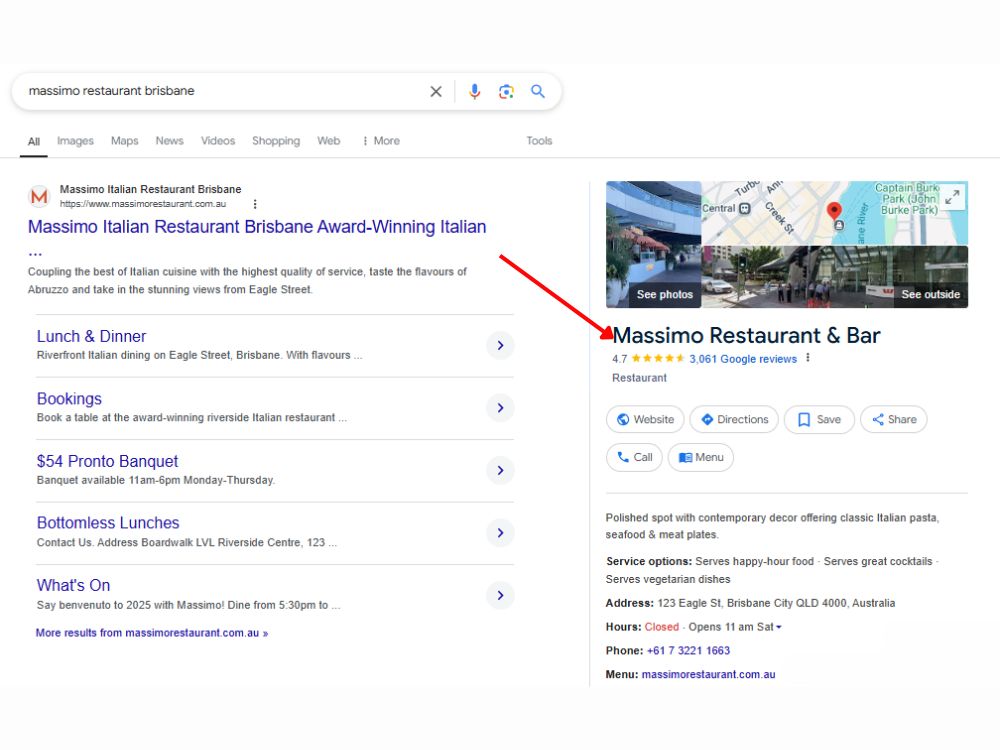Screen dimensions: 1000x750
Task: Save Massimo Restaurant with Save button
Action: [x=819, y=419]
